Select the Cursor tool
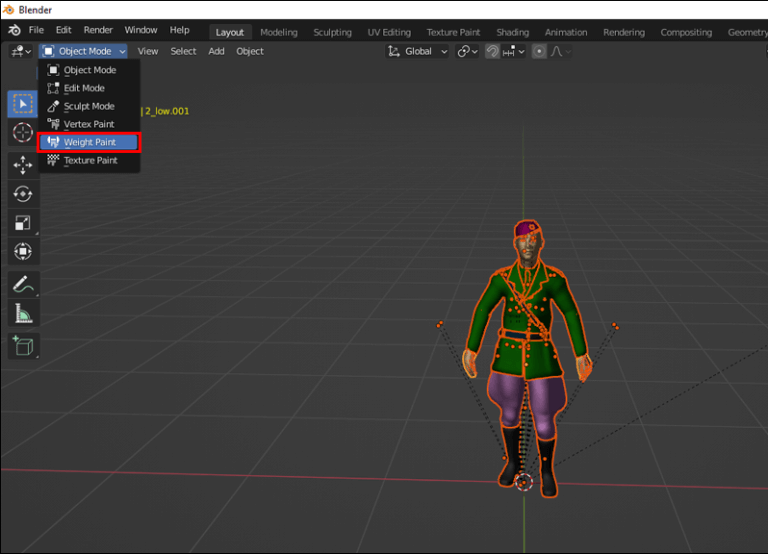The width and height of the screenshot is (768, 554). point(23,133)
